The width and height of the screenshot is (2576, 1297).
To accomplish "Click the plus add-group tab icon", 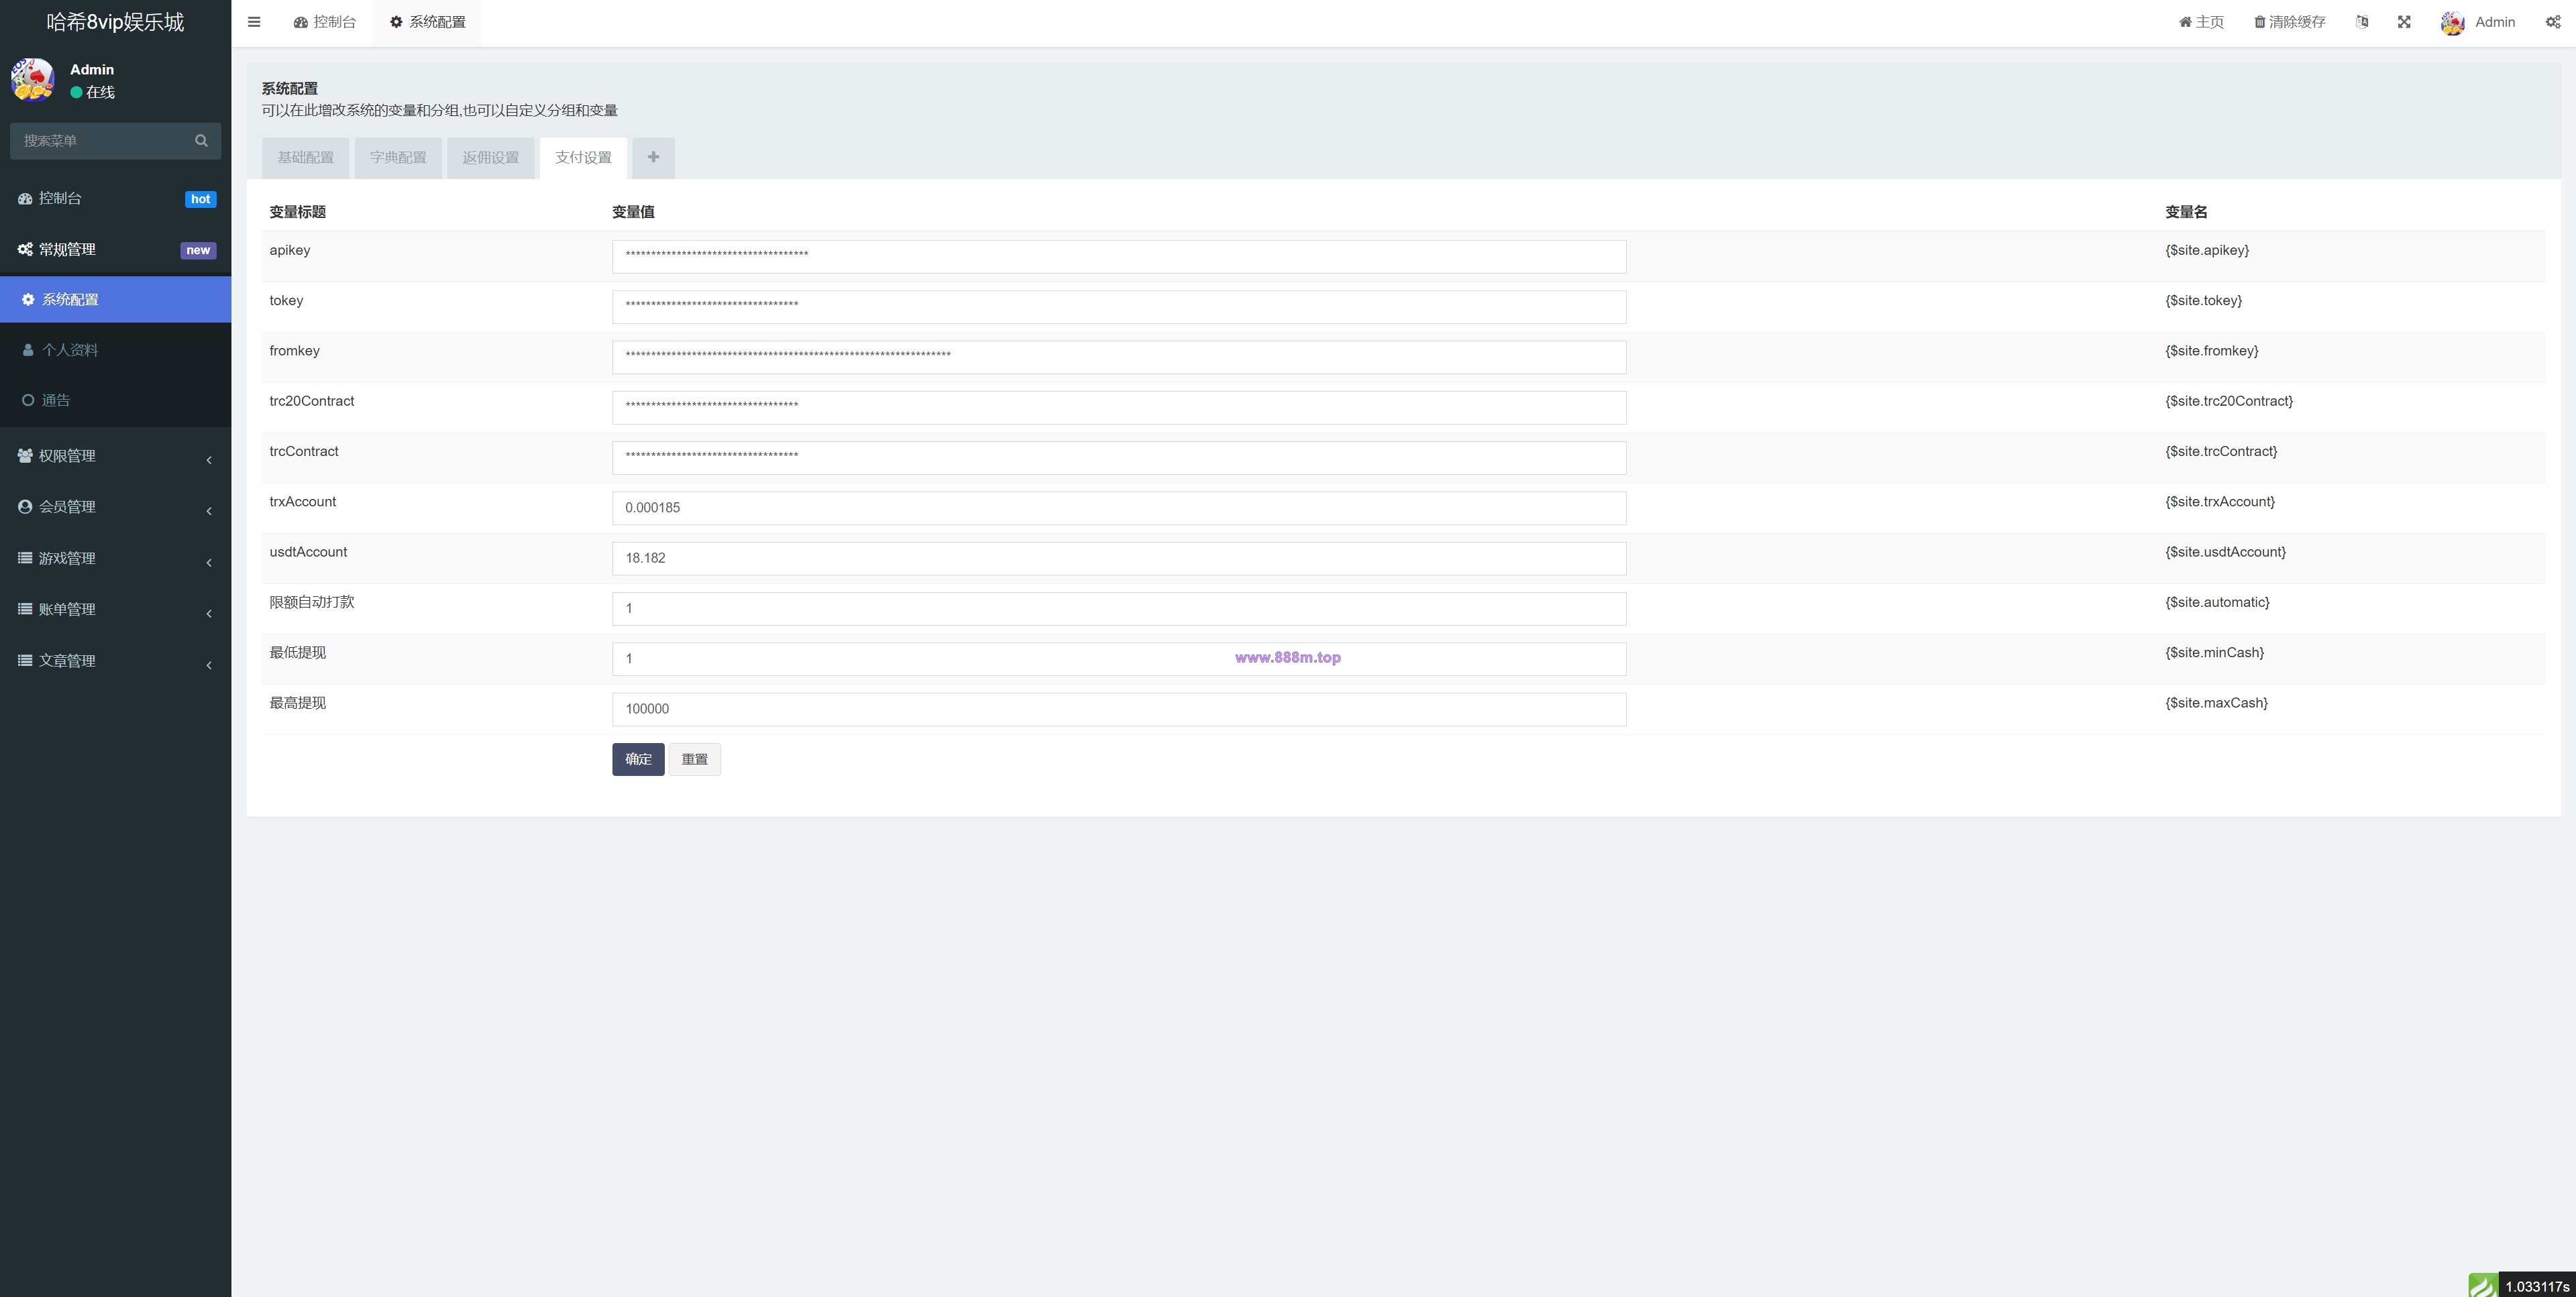I will coord(653,158).
